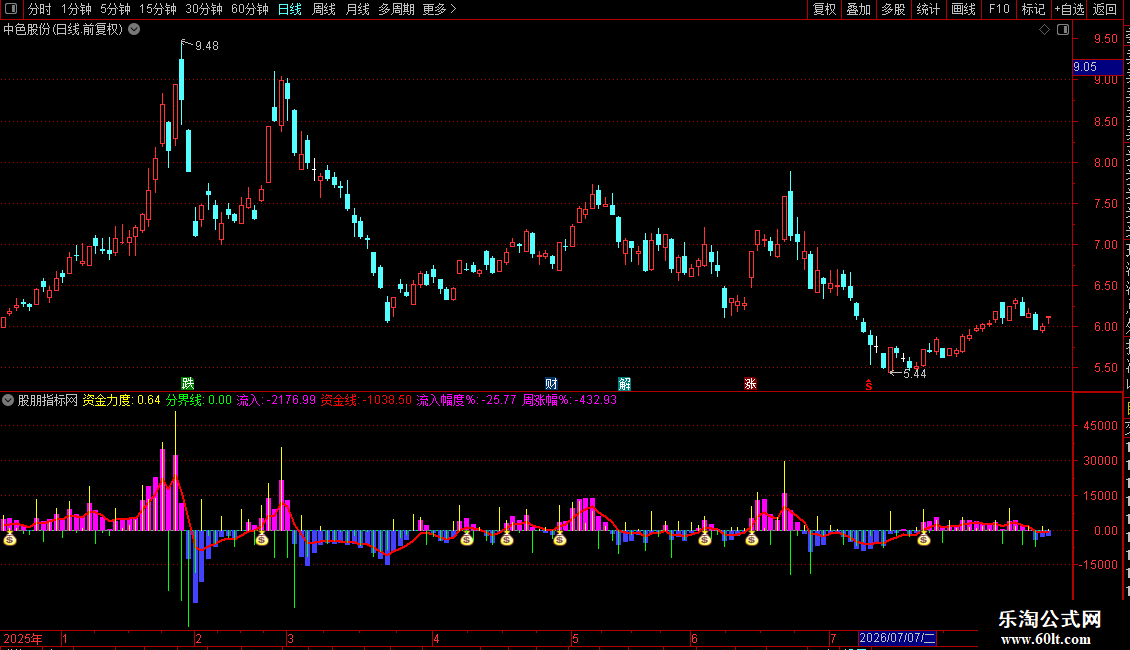
Task: Click the 标记 mark button
Action: point(1033,9)
